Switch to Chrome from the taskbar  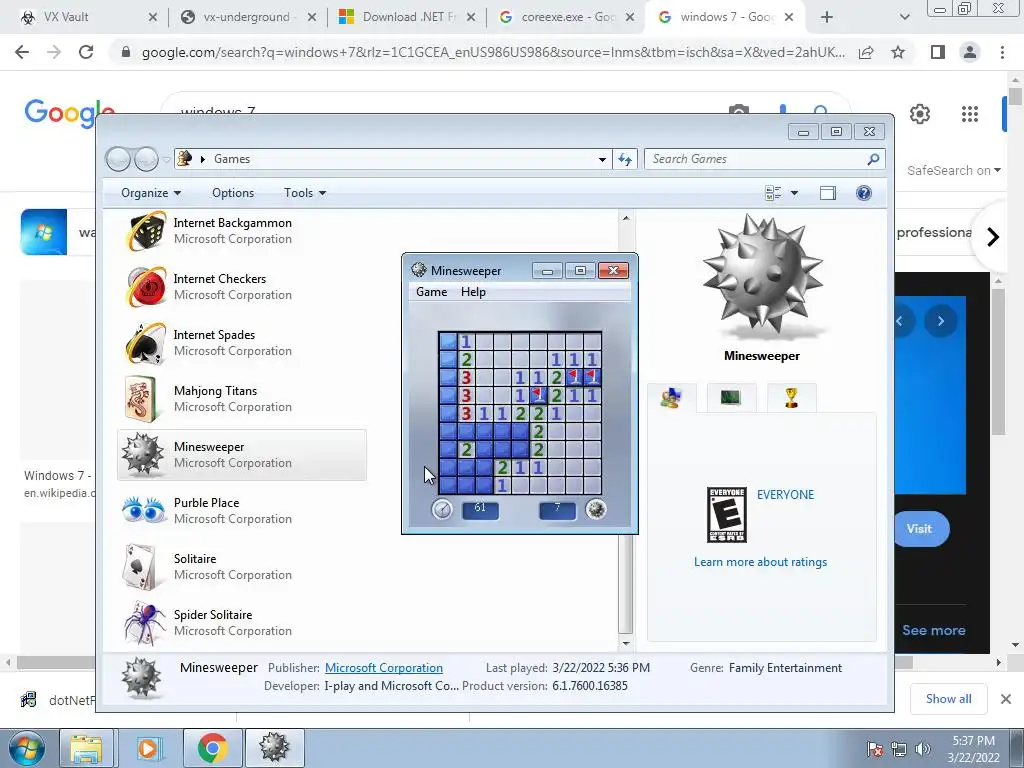(212, 748)
